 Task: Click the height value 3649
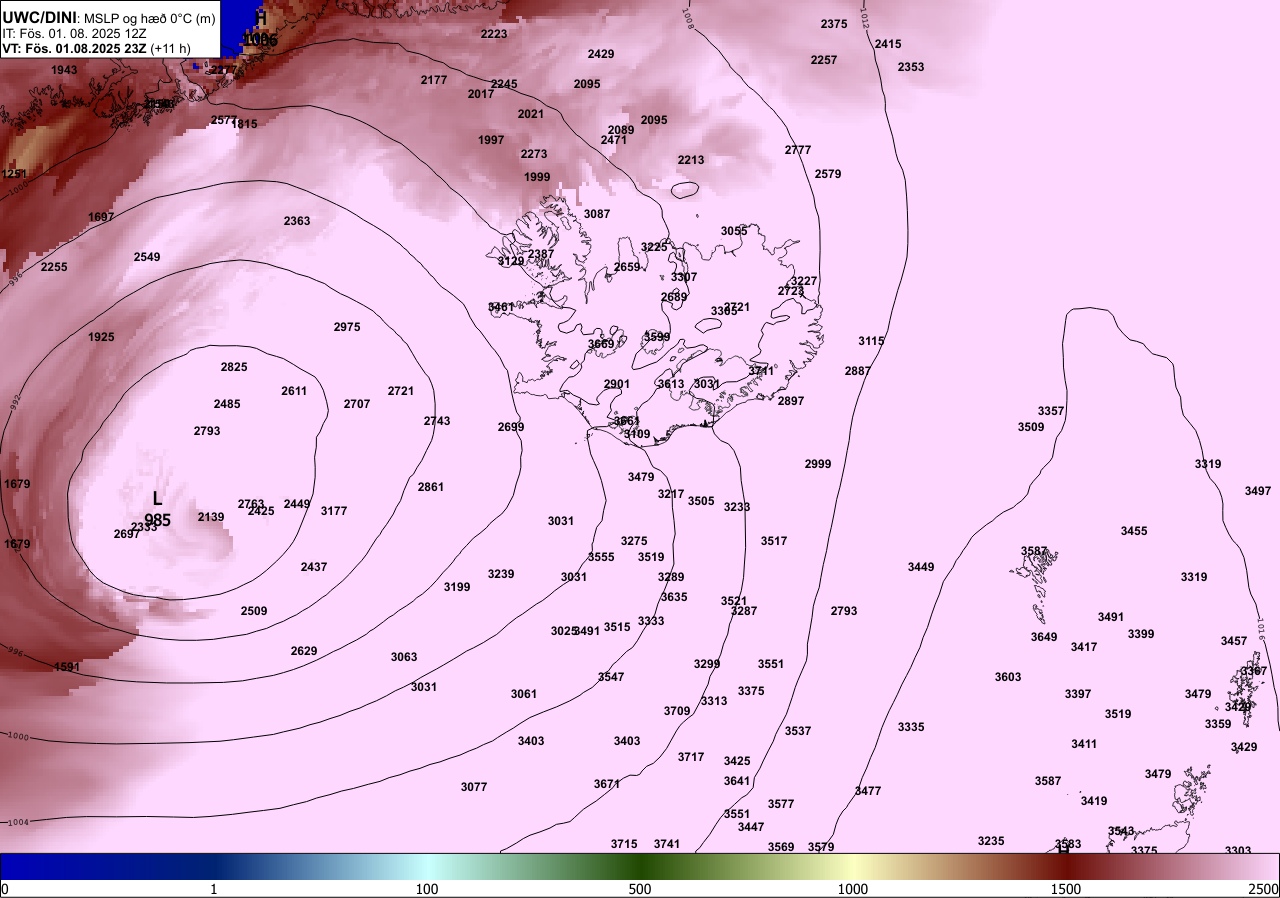1044,637
